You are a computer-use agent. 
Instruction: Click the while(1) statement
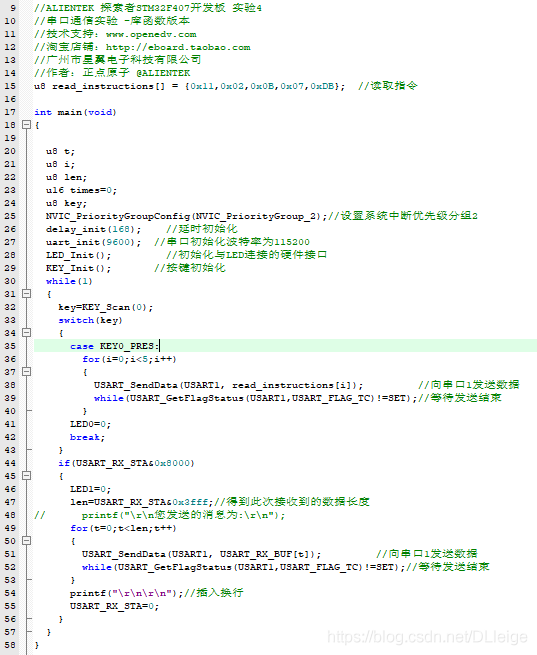(69, 281)
